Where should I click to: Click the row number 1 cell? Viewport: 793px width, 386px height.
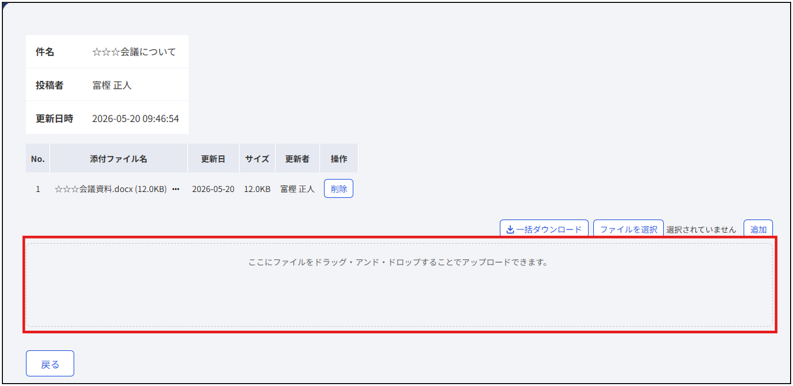coord(38,189)
